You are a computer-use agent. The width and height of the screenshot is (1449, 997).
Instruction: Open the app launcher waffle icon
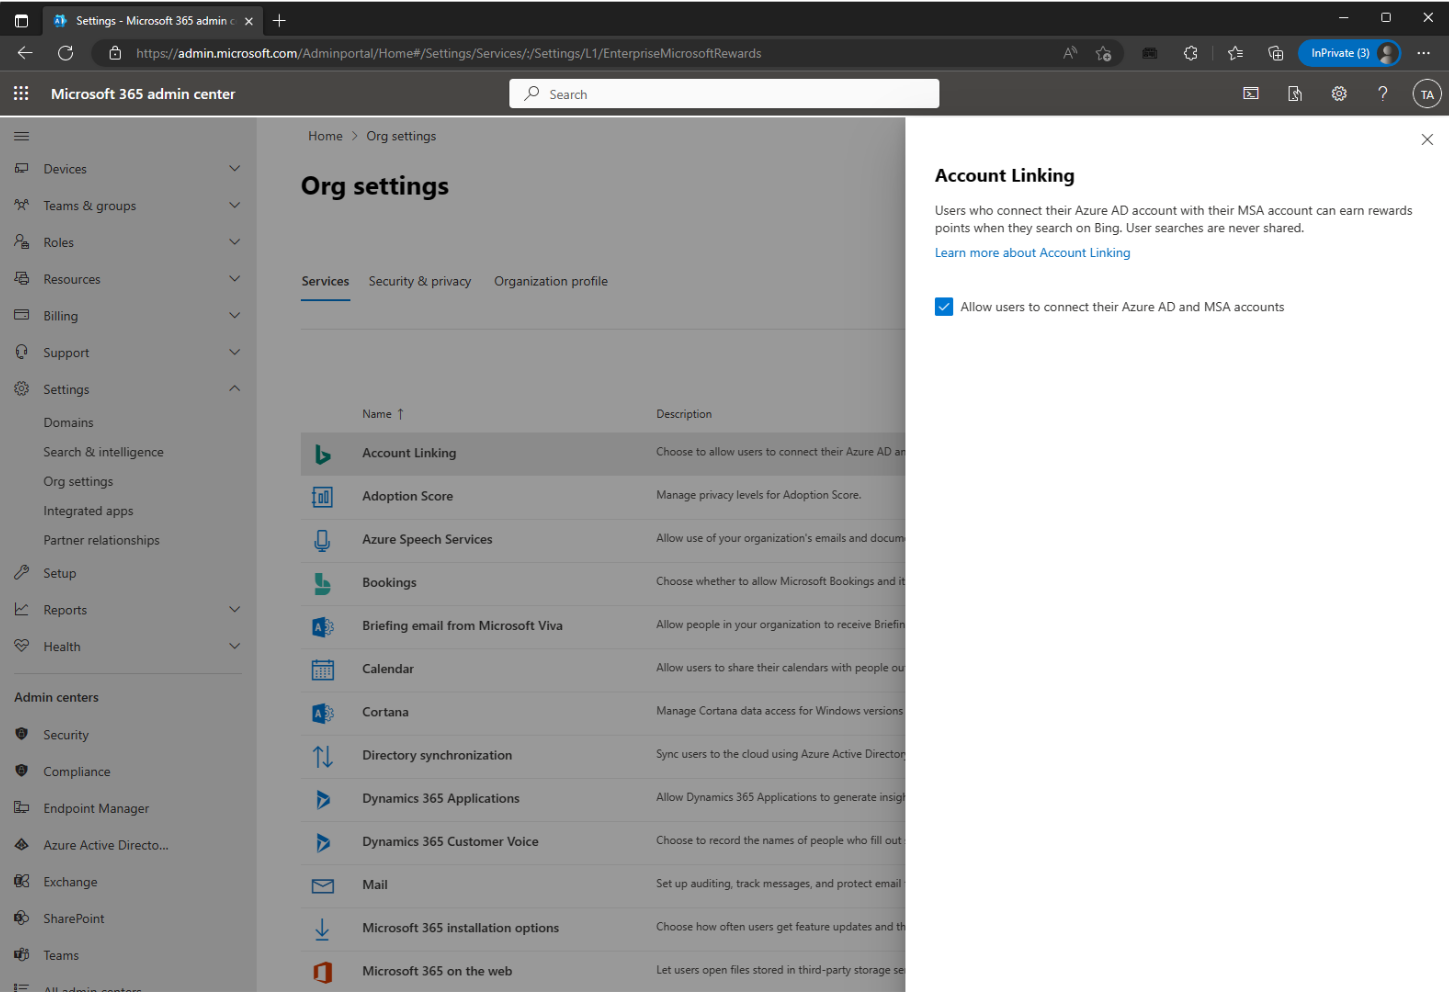pos(20,93)
